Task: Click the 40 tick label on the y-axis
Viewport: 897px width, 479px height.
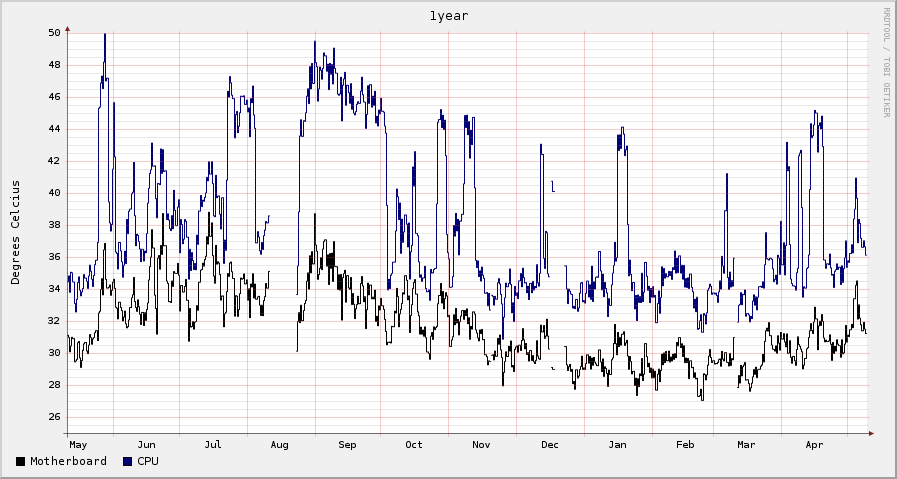Action: coord(54,193)
